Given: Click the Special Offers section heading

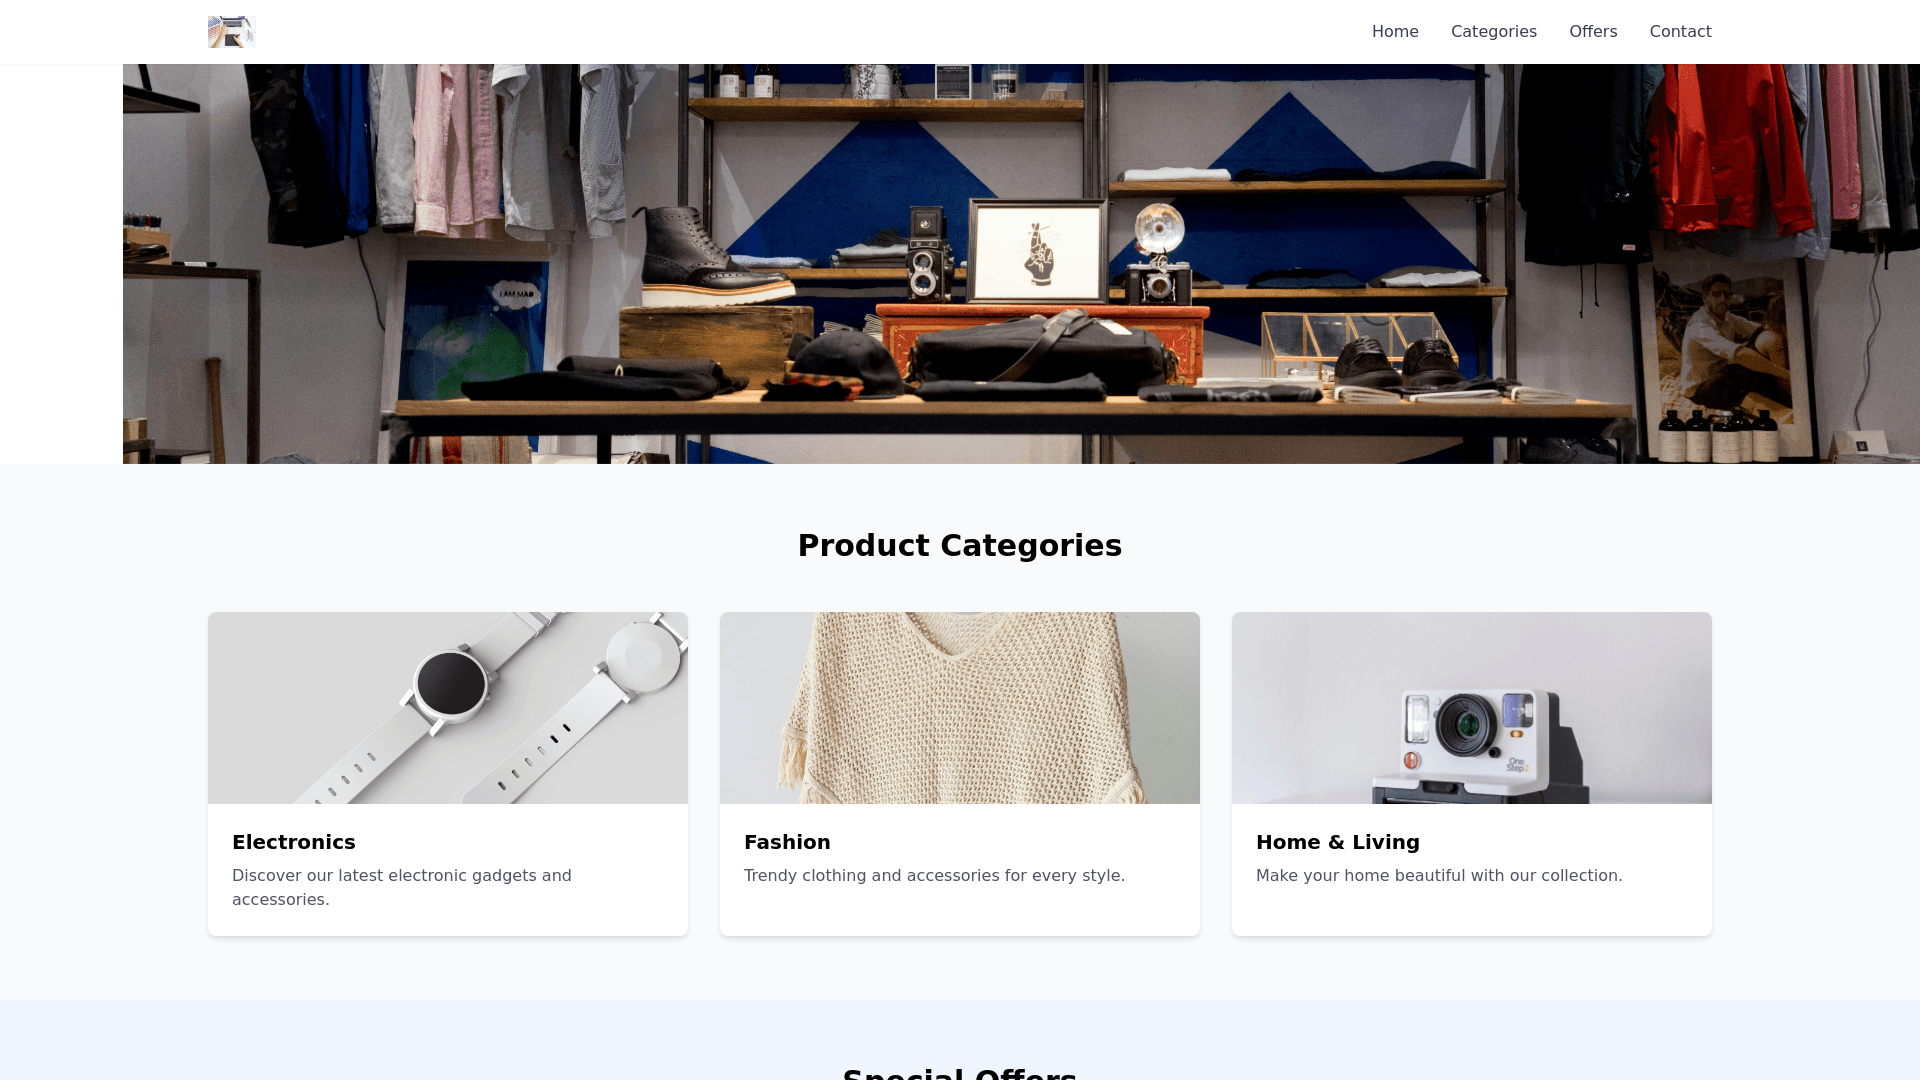Looking at the screenshot, I should [960, 1072].
